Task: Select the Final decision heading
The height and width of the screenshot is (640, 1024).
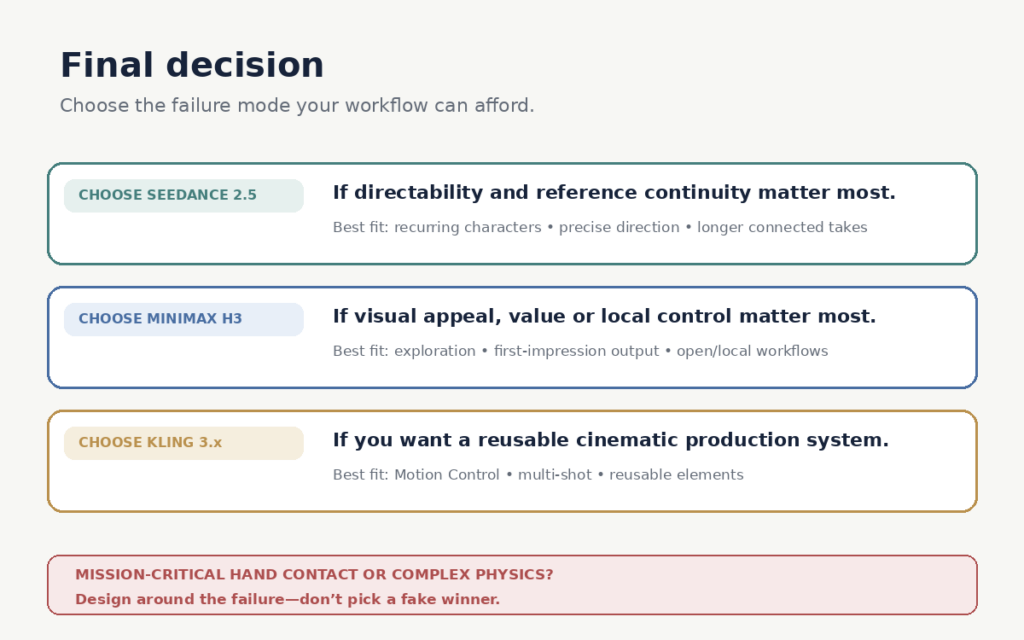Action: click(192, 65)
